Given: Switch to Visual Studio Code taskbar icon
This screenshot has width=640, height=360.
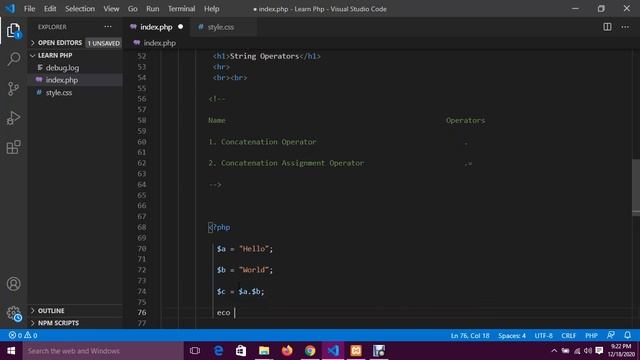Looking at the screenshot, I should pyautogui.click(x=333, y=351).
